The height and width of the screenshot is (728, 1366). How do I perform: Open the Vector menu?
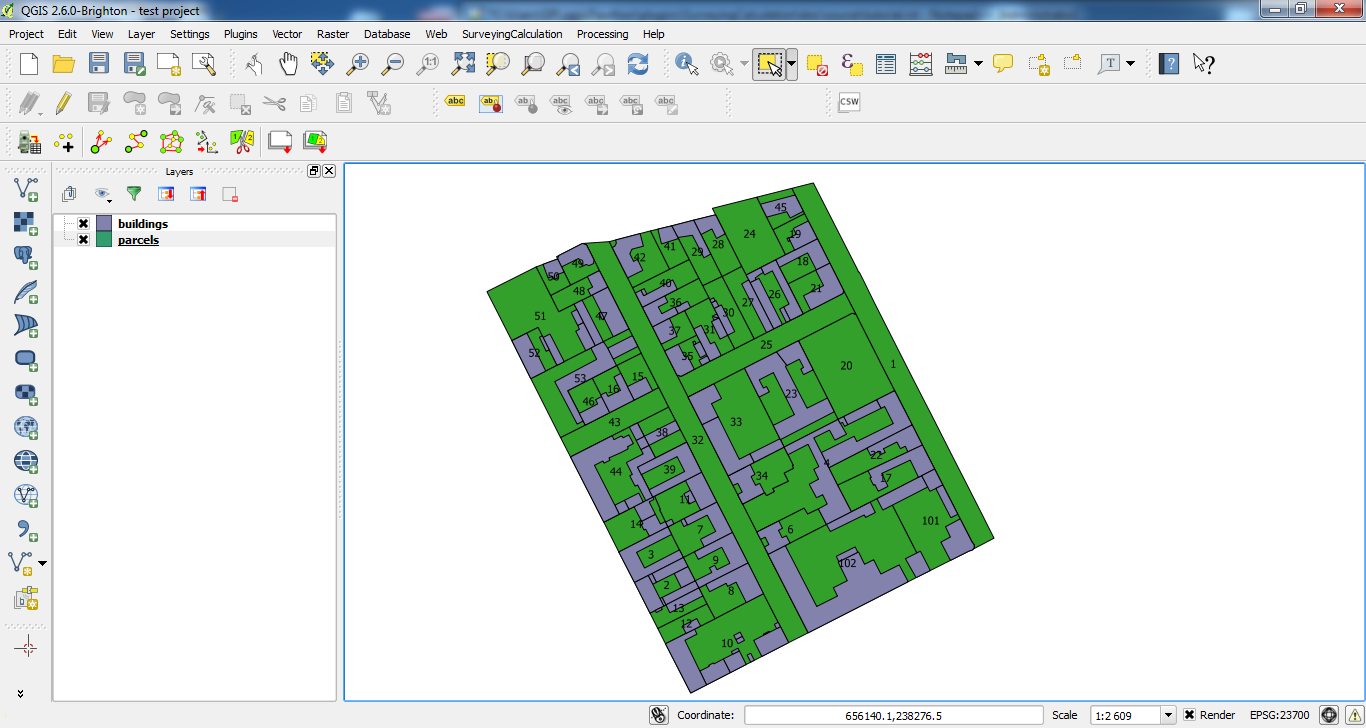287,34
